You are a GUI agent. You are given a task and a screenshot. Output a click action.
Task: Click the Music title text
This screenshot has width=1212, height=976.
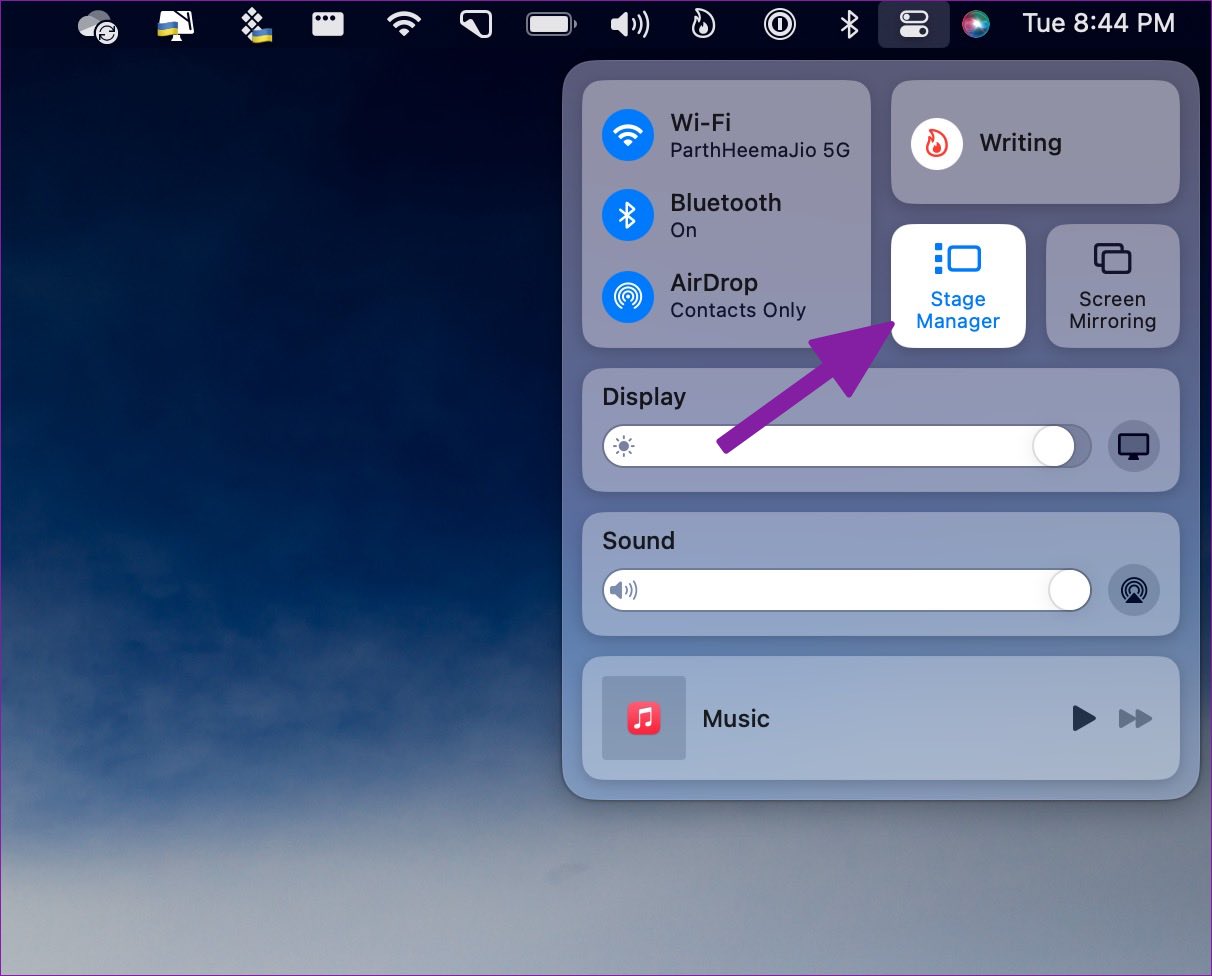(736, 718)
